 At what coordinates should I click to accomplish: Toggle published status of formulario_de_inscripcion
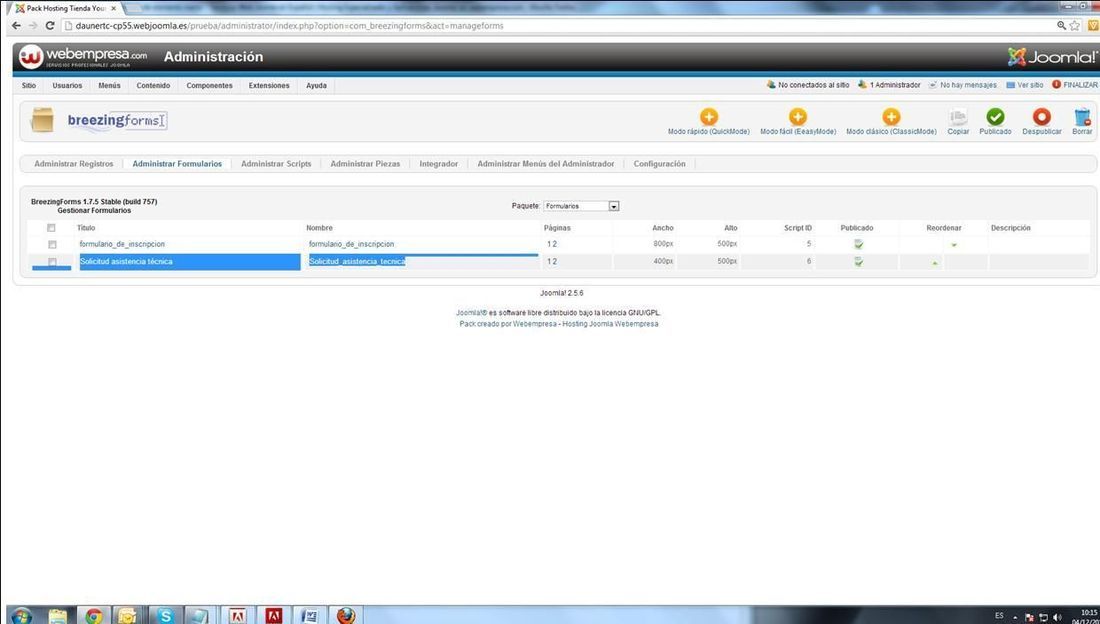859,244
